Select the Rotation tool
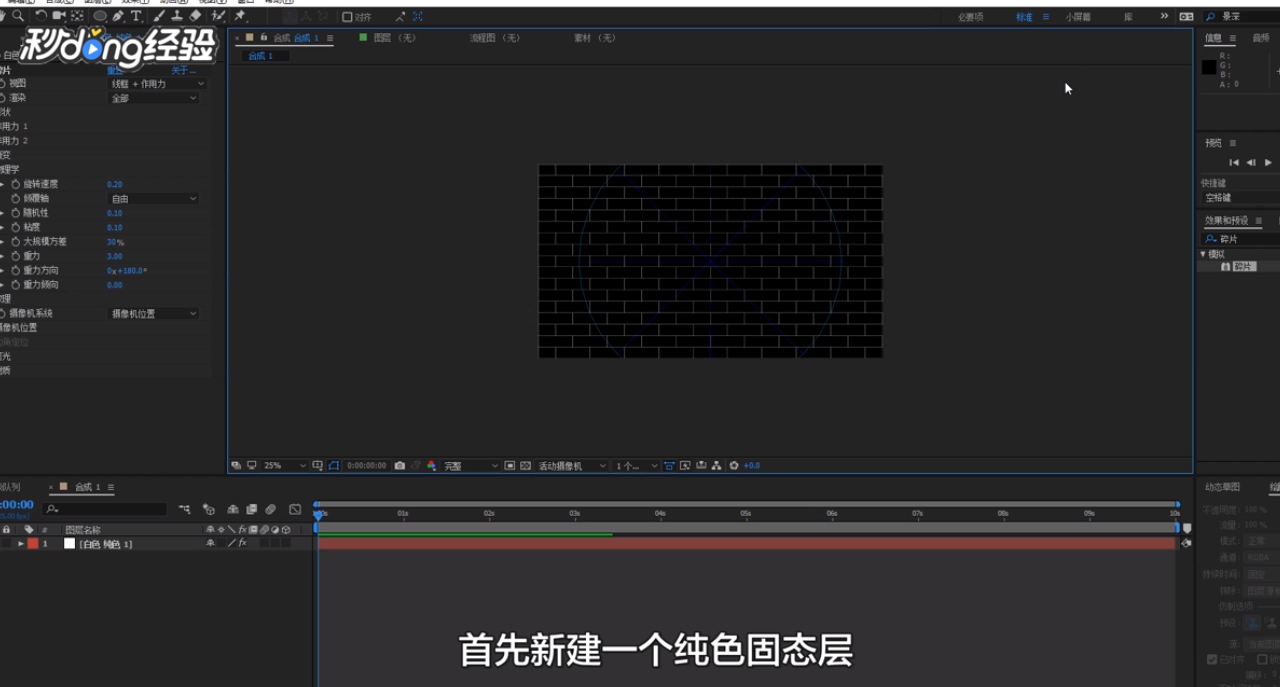 [x=40, y=16]
